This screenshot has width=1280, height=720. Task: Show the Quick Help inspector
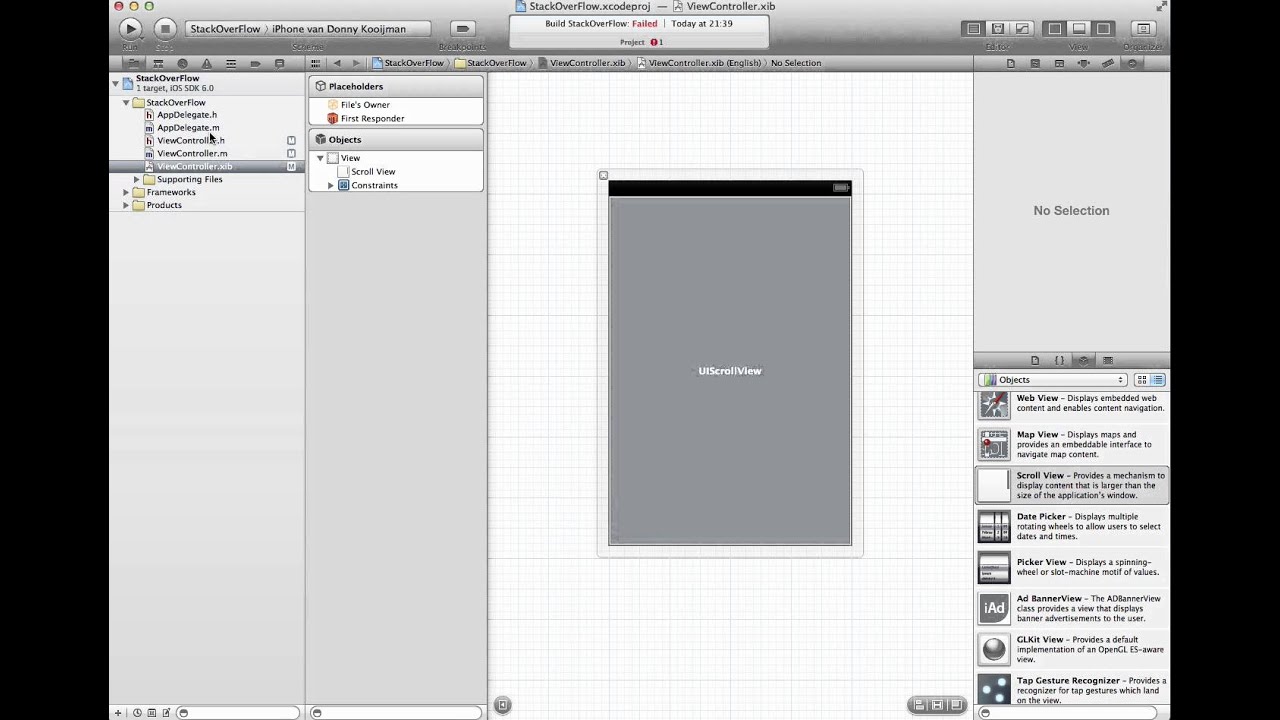[1035, 63]
